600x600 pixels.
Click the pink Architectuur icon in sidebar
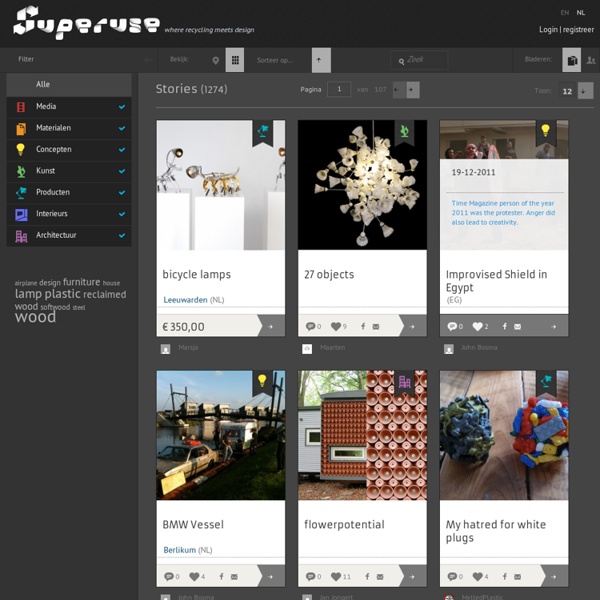(21, 236)
